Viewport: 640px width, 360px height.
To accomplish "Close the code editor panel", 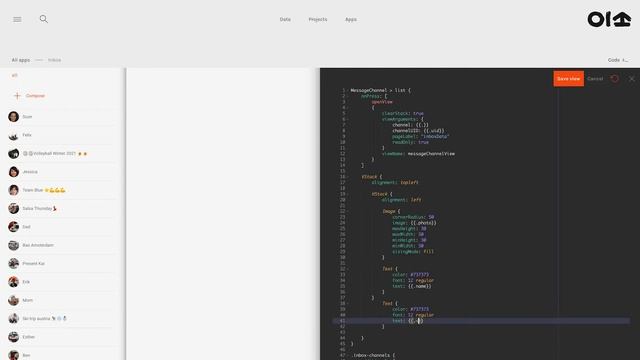I will (631, 79).
